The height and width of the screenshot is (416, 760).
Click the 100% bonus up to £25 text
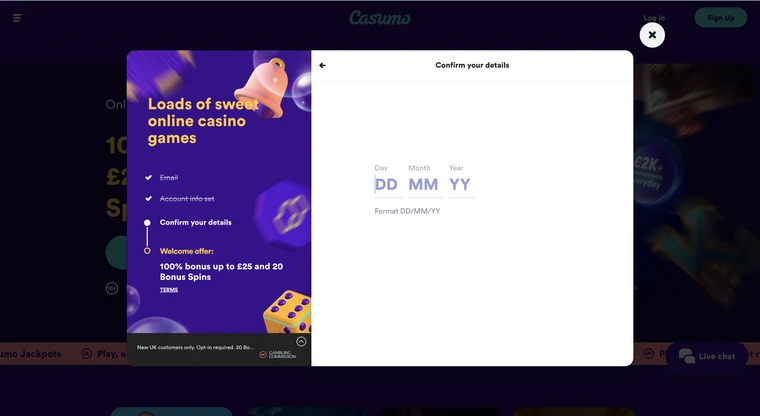[221, 272]
